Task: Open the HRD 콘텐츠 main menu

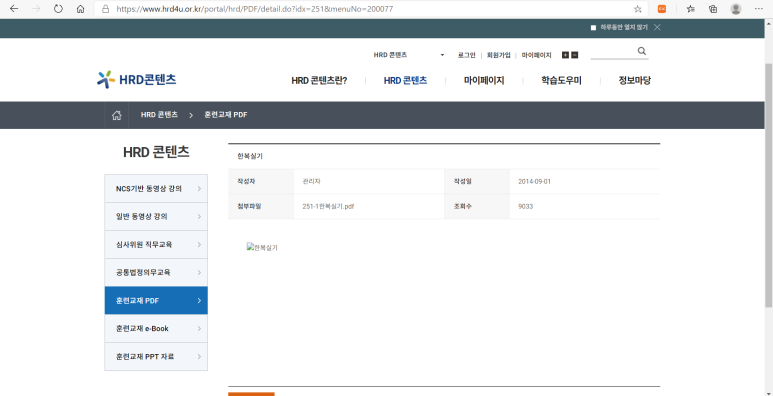Action: (405, 81)
